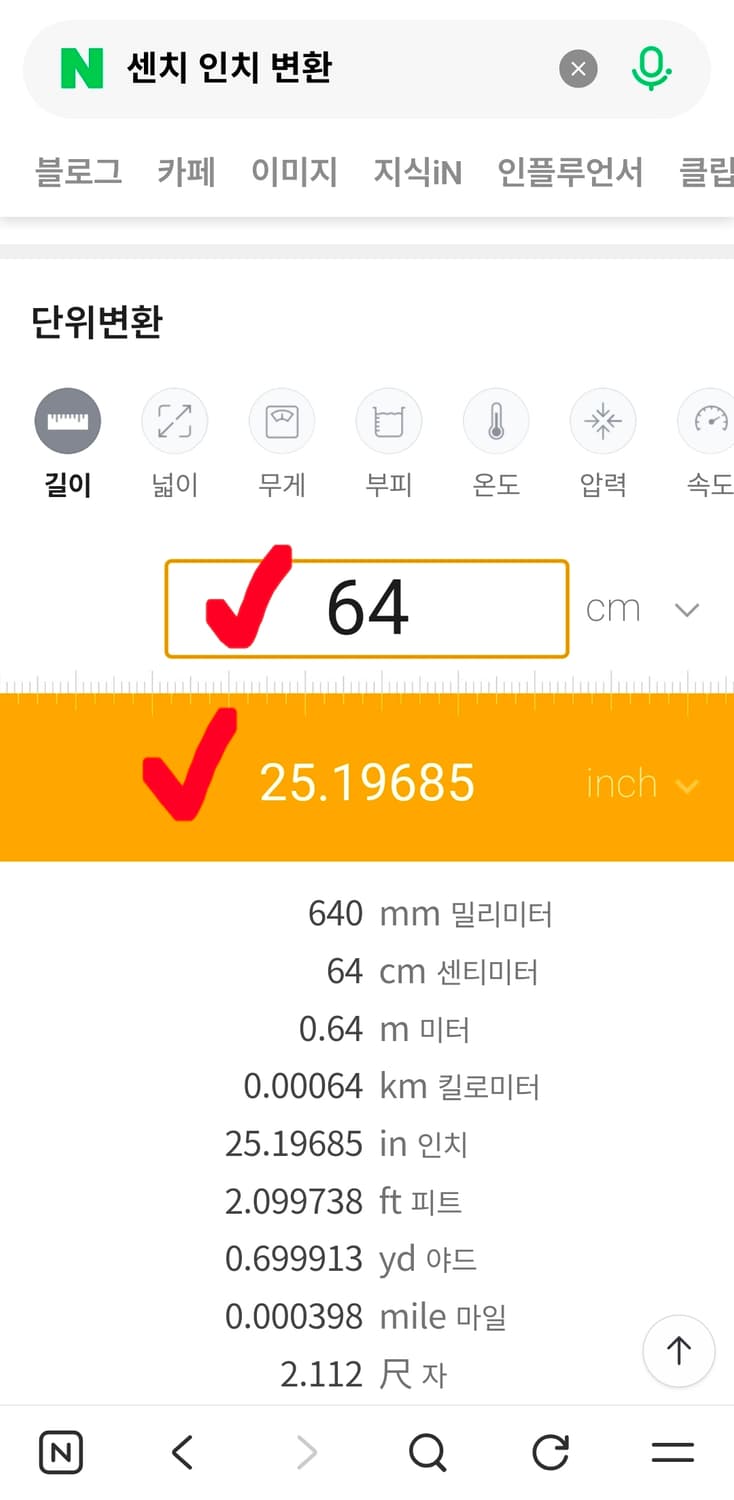Tap the browser refresh icon
Screen dimensions: 734x1500
549,1452
